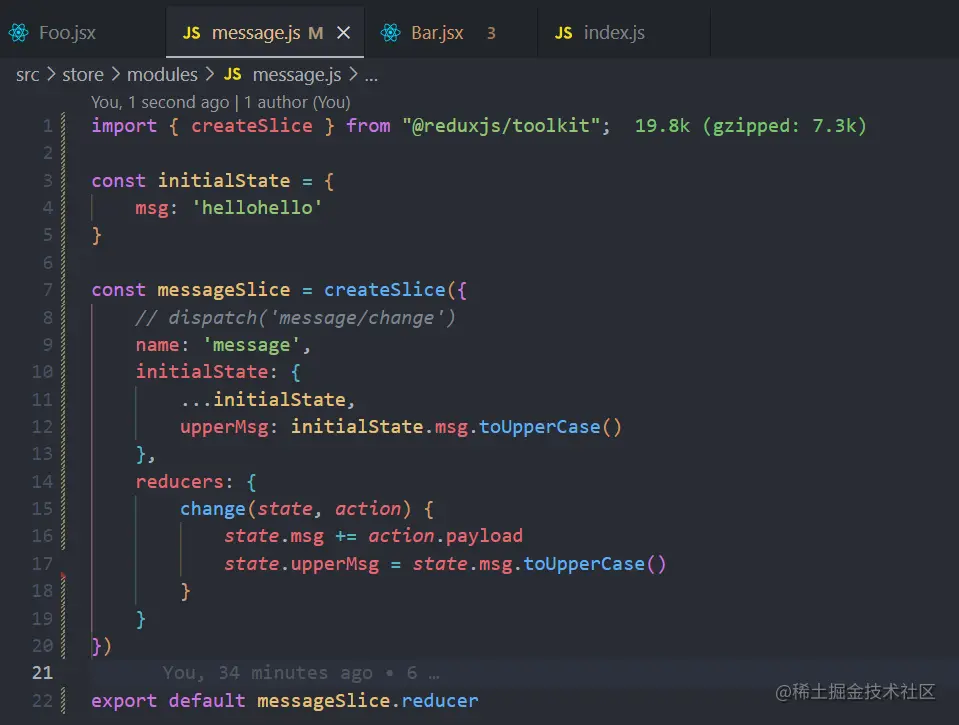Open the 'You, 1 second ago' CodeLens
The image size is (959, 725).
(x=160, y=102)
